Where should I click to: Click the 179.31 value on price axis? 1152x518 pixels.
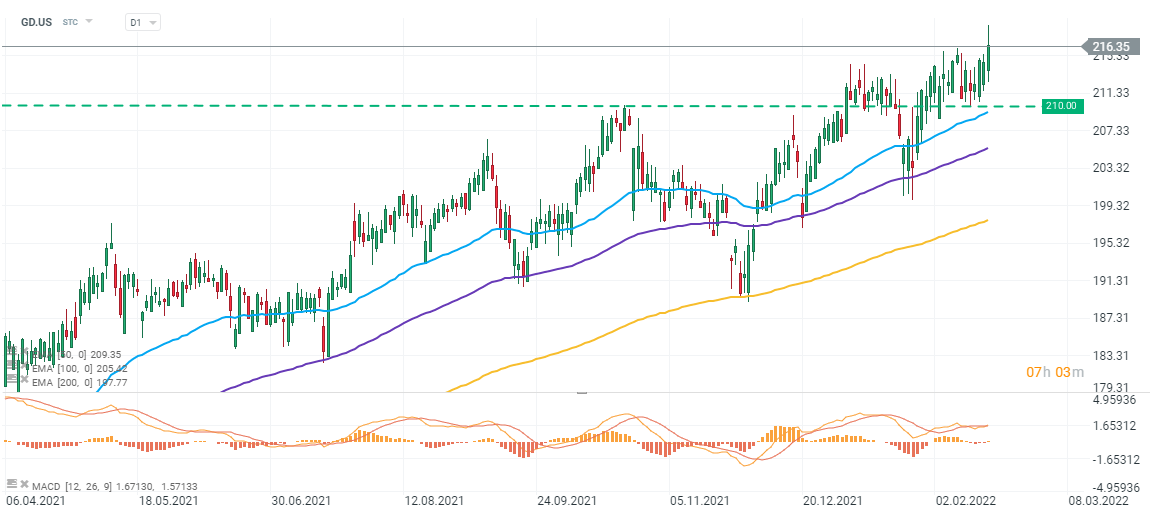point(1110,387)
